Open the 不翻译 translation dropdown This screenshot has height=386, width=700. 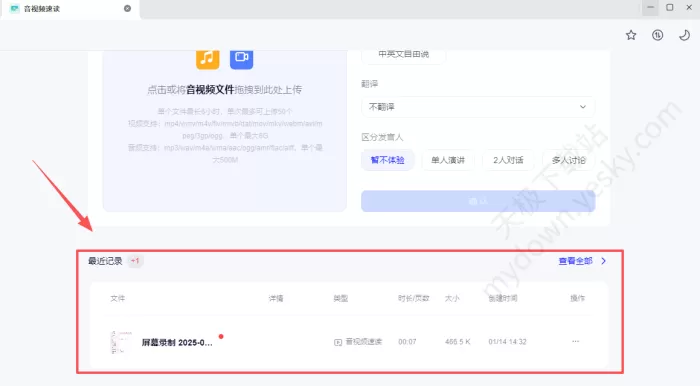(x=478, y=107)
